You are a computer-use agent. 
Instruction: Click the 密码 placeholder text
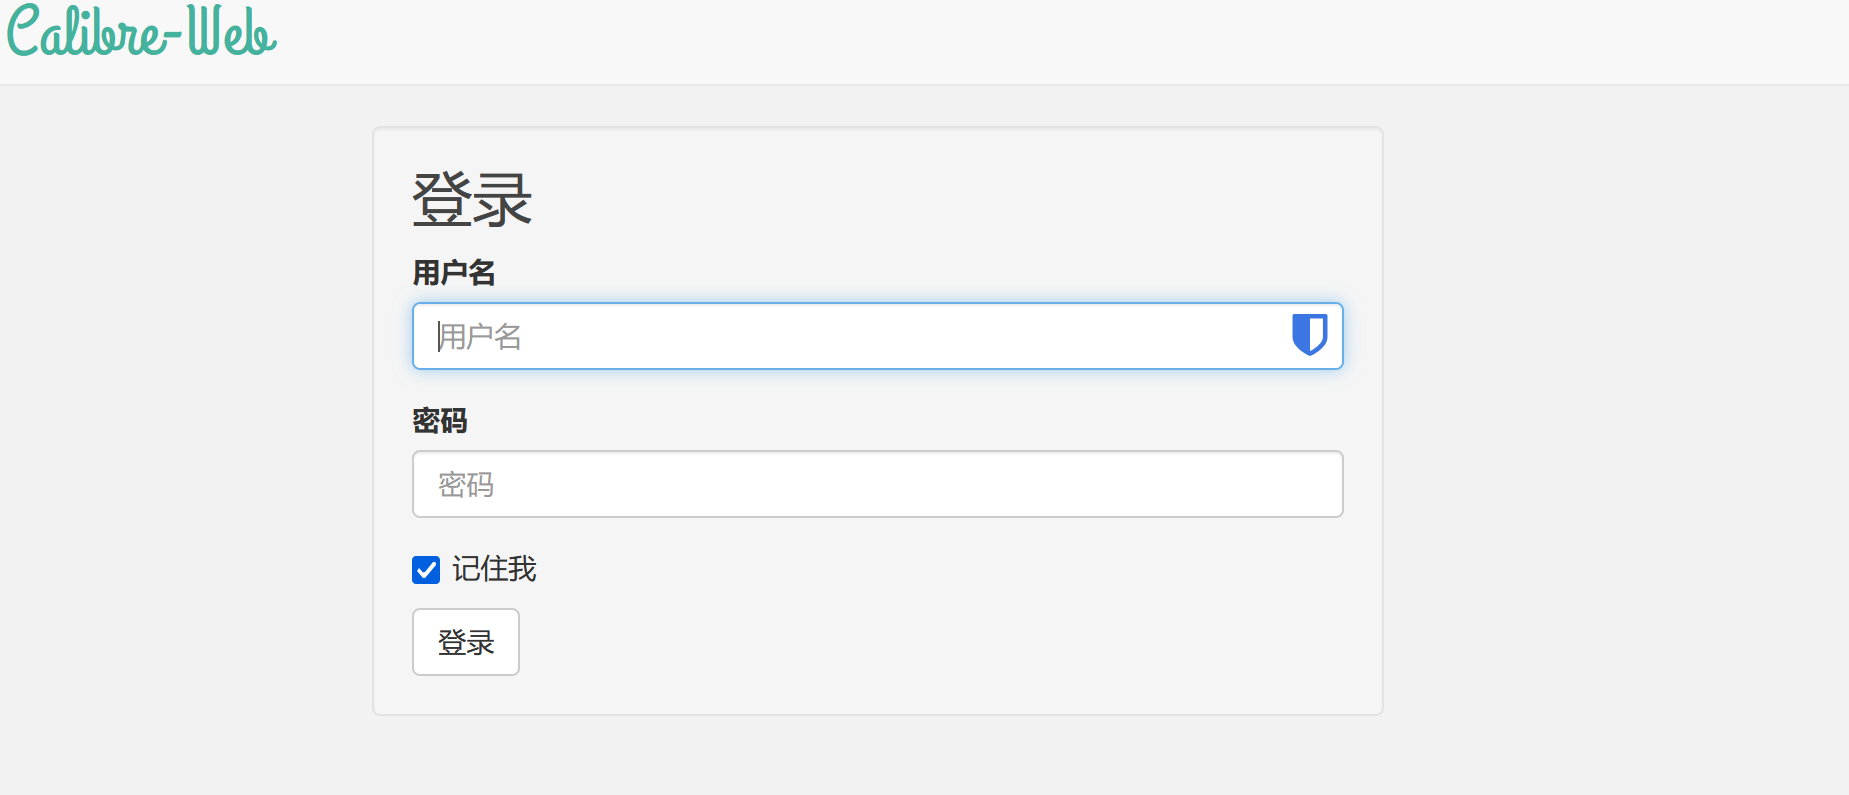[466, 485]
